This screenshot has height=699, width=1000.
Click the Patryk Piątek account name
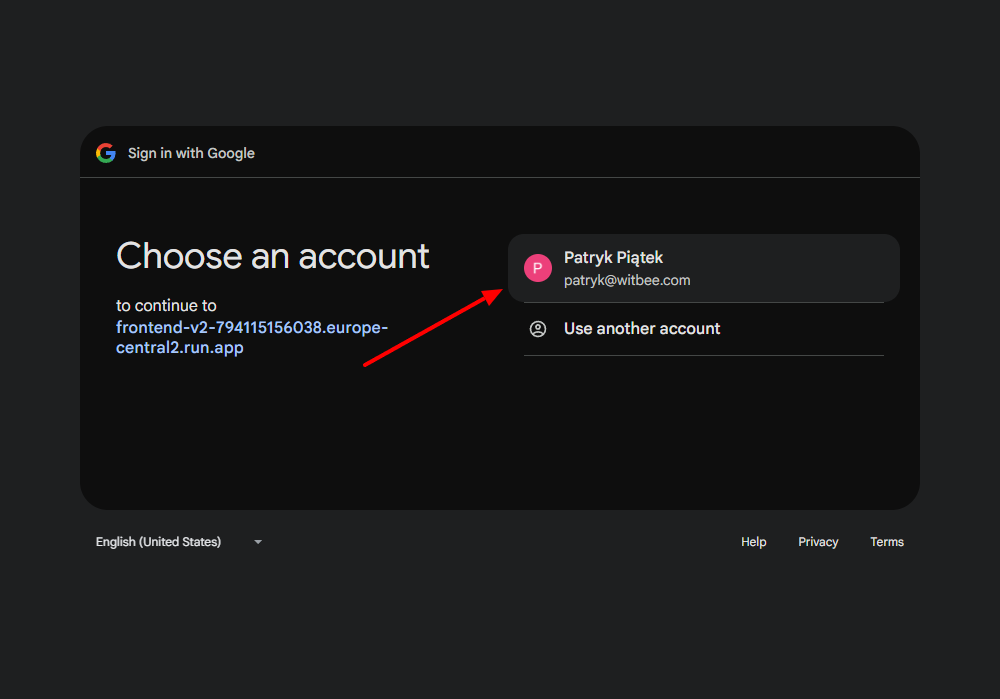(x=613, y=258)
